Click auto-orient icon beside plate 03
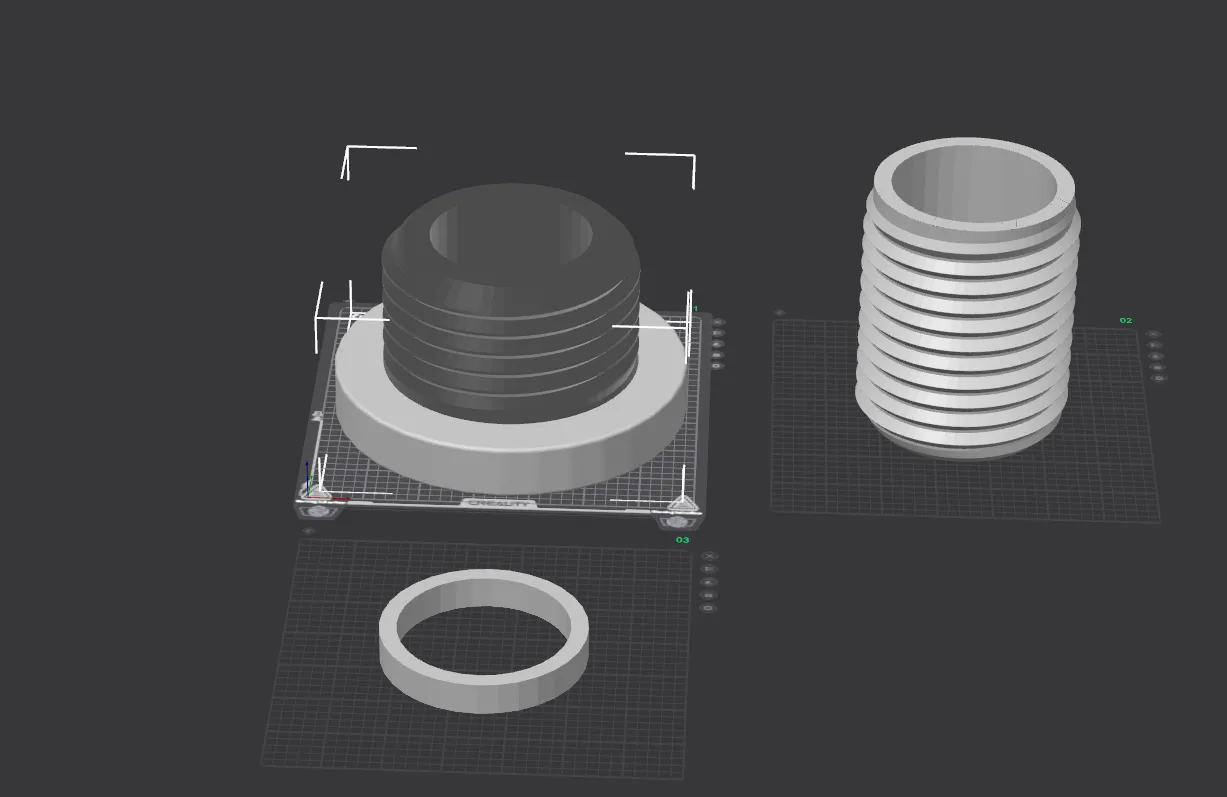The image size is (1227, 797). click(x=710, y=569)
